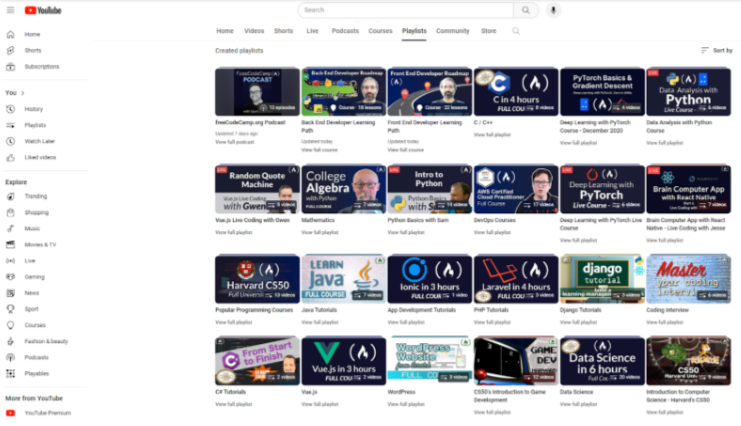Click Vue.js Live Coding with Gwen title
This screenshot has width=741, height=426.
[252, 220]
